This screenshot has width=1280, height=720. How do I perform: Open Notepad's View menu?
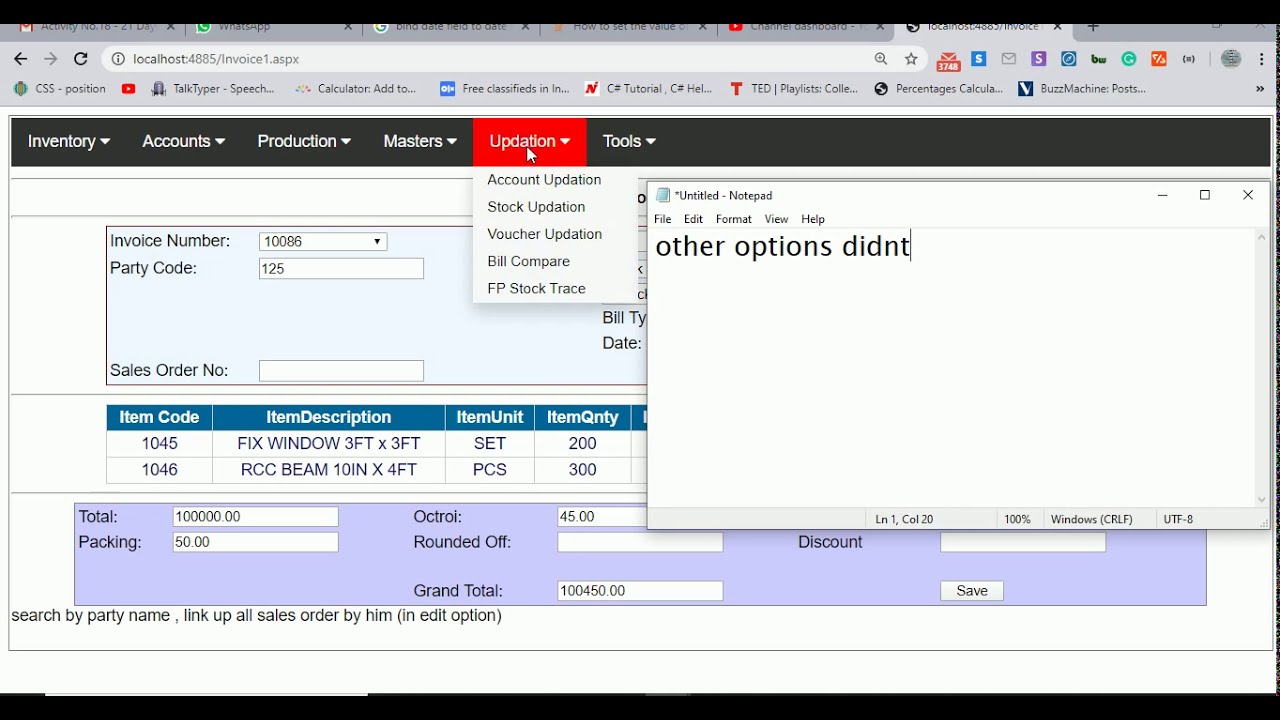(x=776, y=219)
